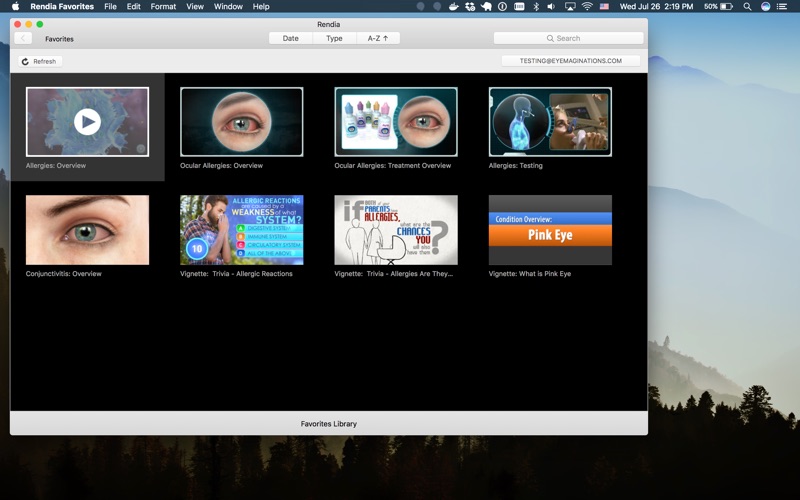Screen dimensions: 800x500
Task: Sort favorites by Type
Action: [334, 38]
